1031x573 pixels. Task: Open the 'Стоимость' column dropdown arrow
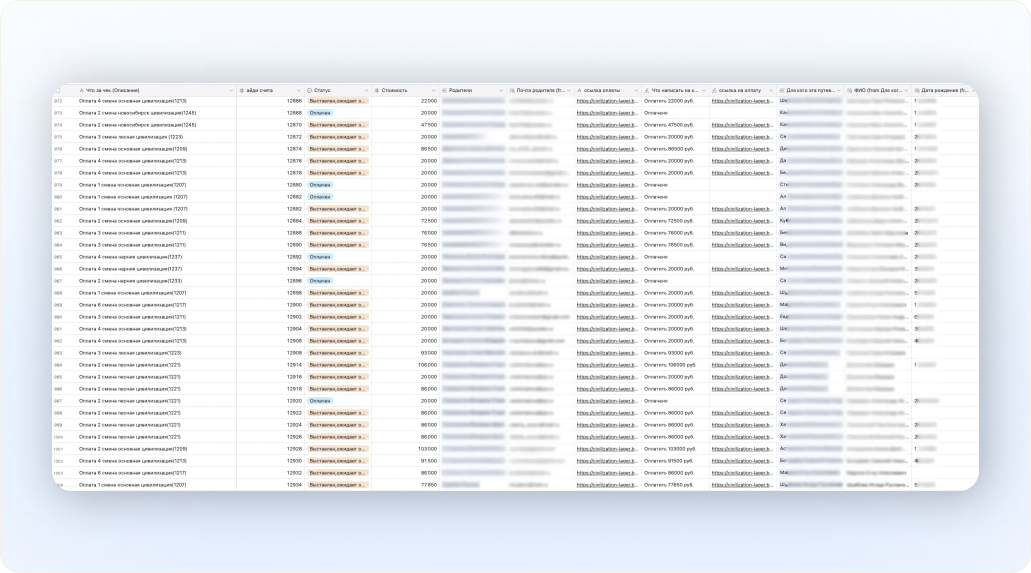click(x=433, y=91)
